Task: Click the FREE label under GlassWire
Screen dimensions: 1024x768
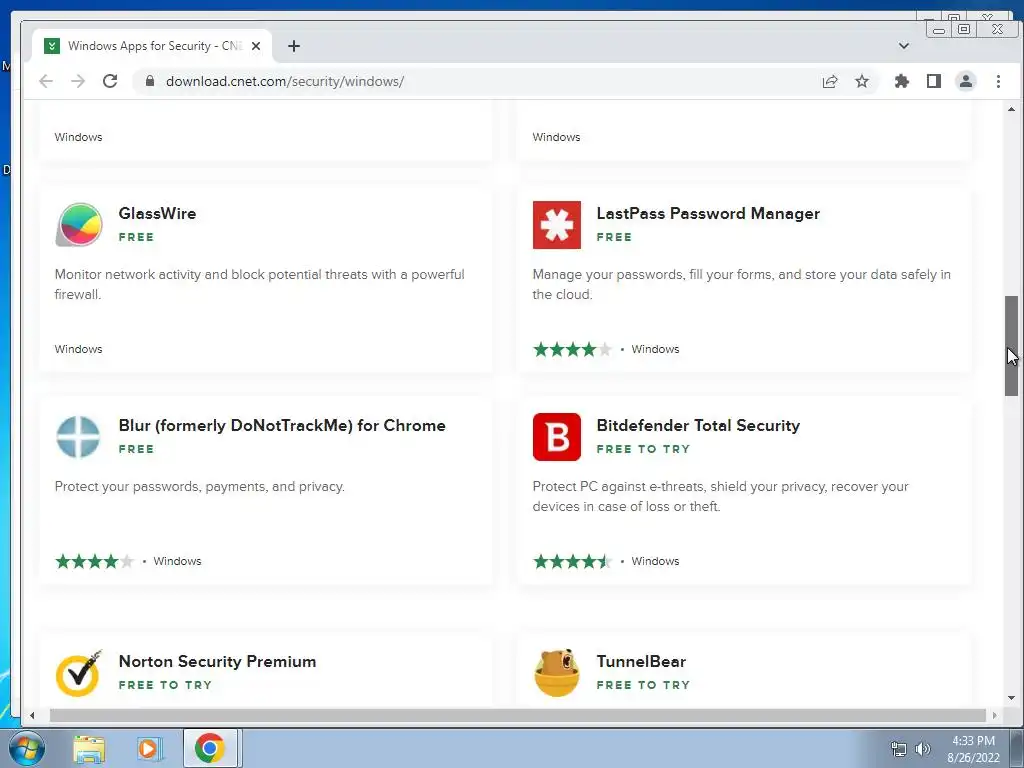Action: [136, 237]
